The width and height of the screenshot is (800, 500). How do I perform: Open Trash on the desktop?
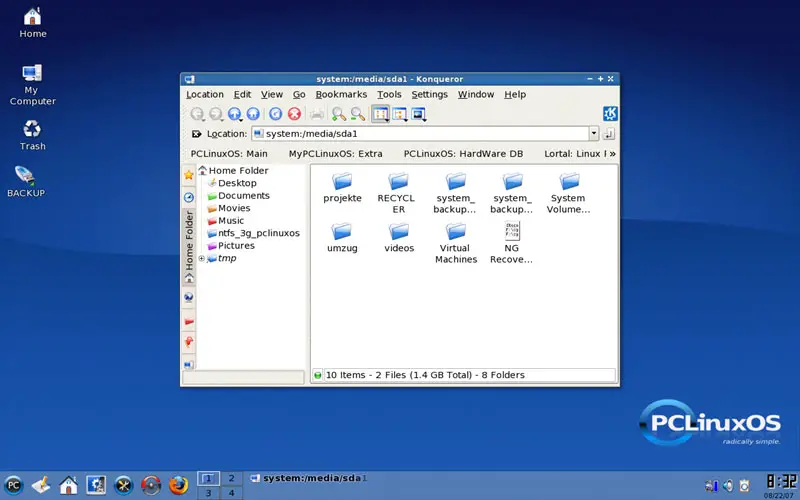point(32,135)
